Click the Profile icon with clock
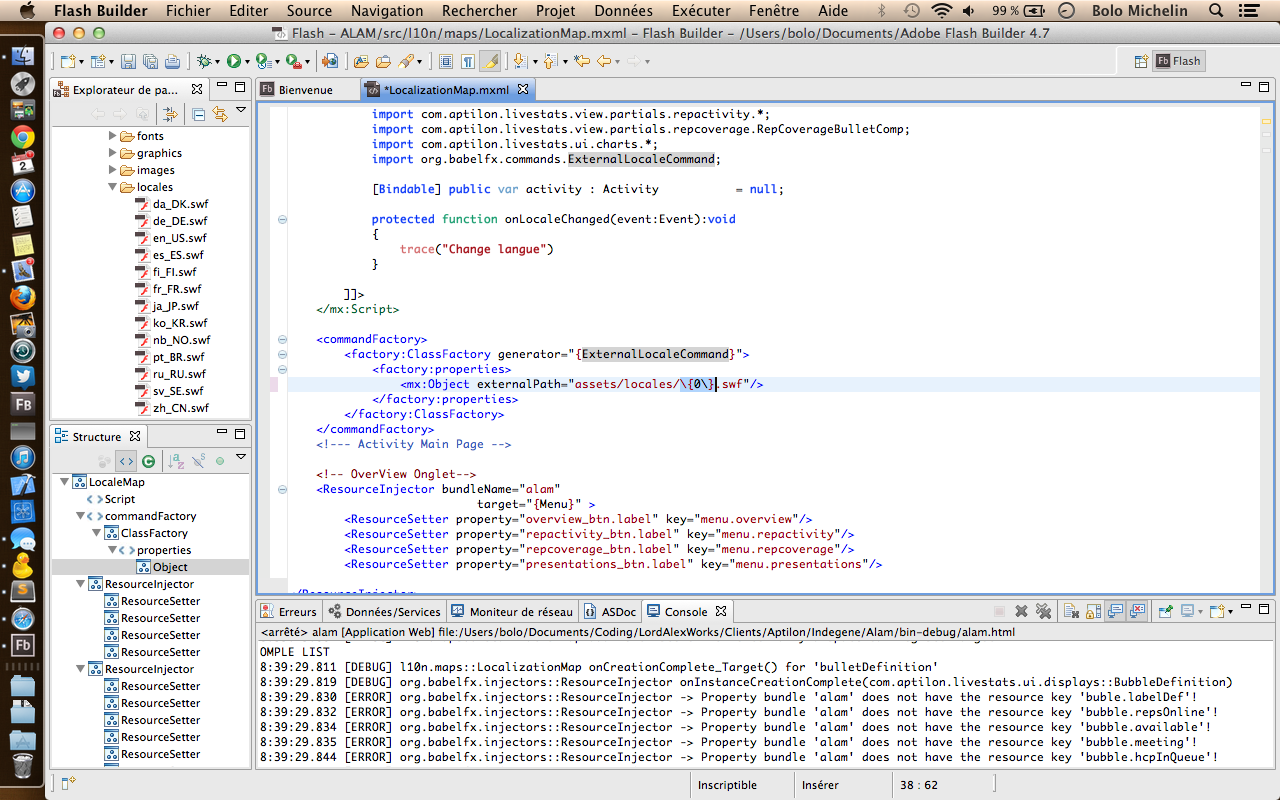This screenshot has height=800, width=1280. tap(262, 61)
